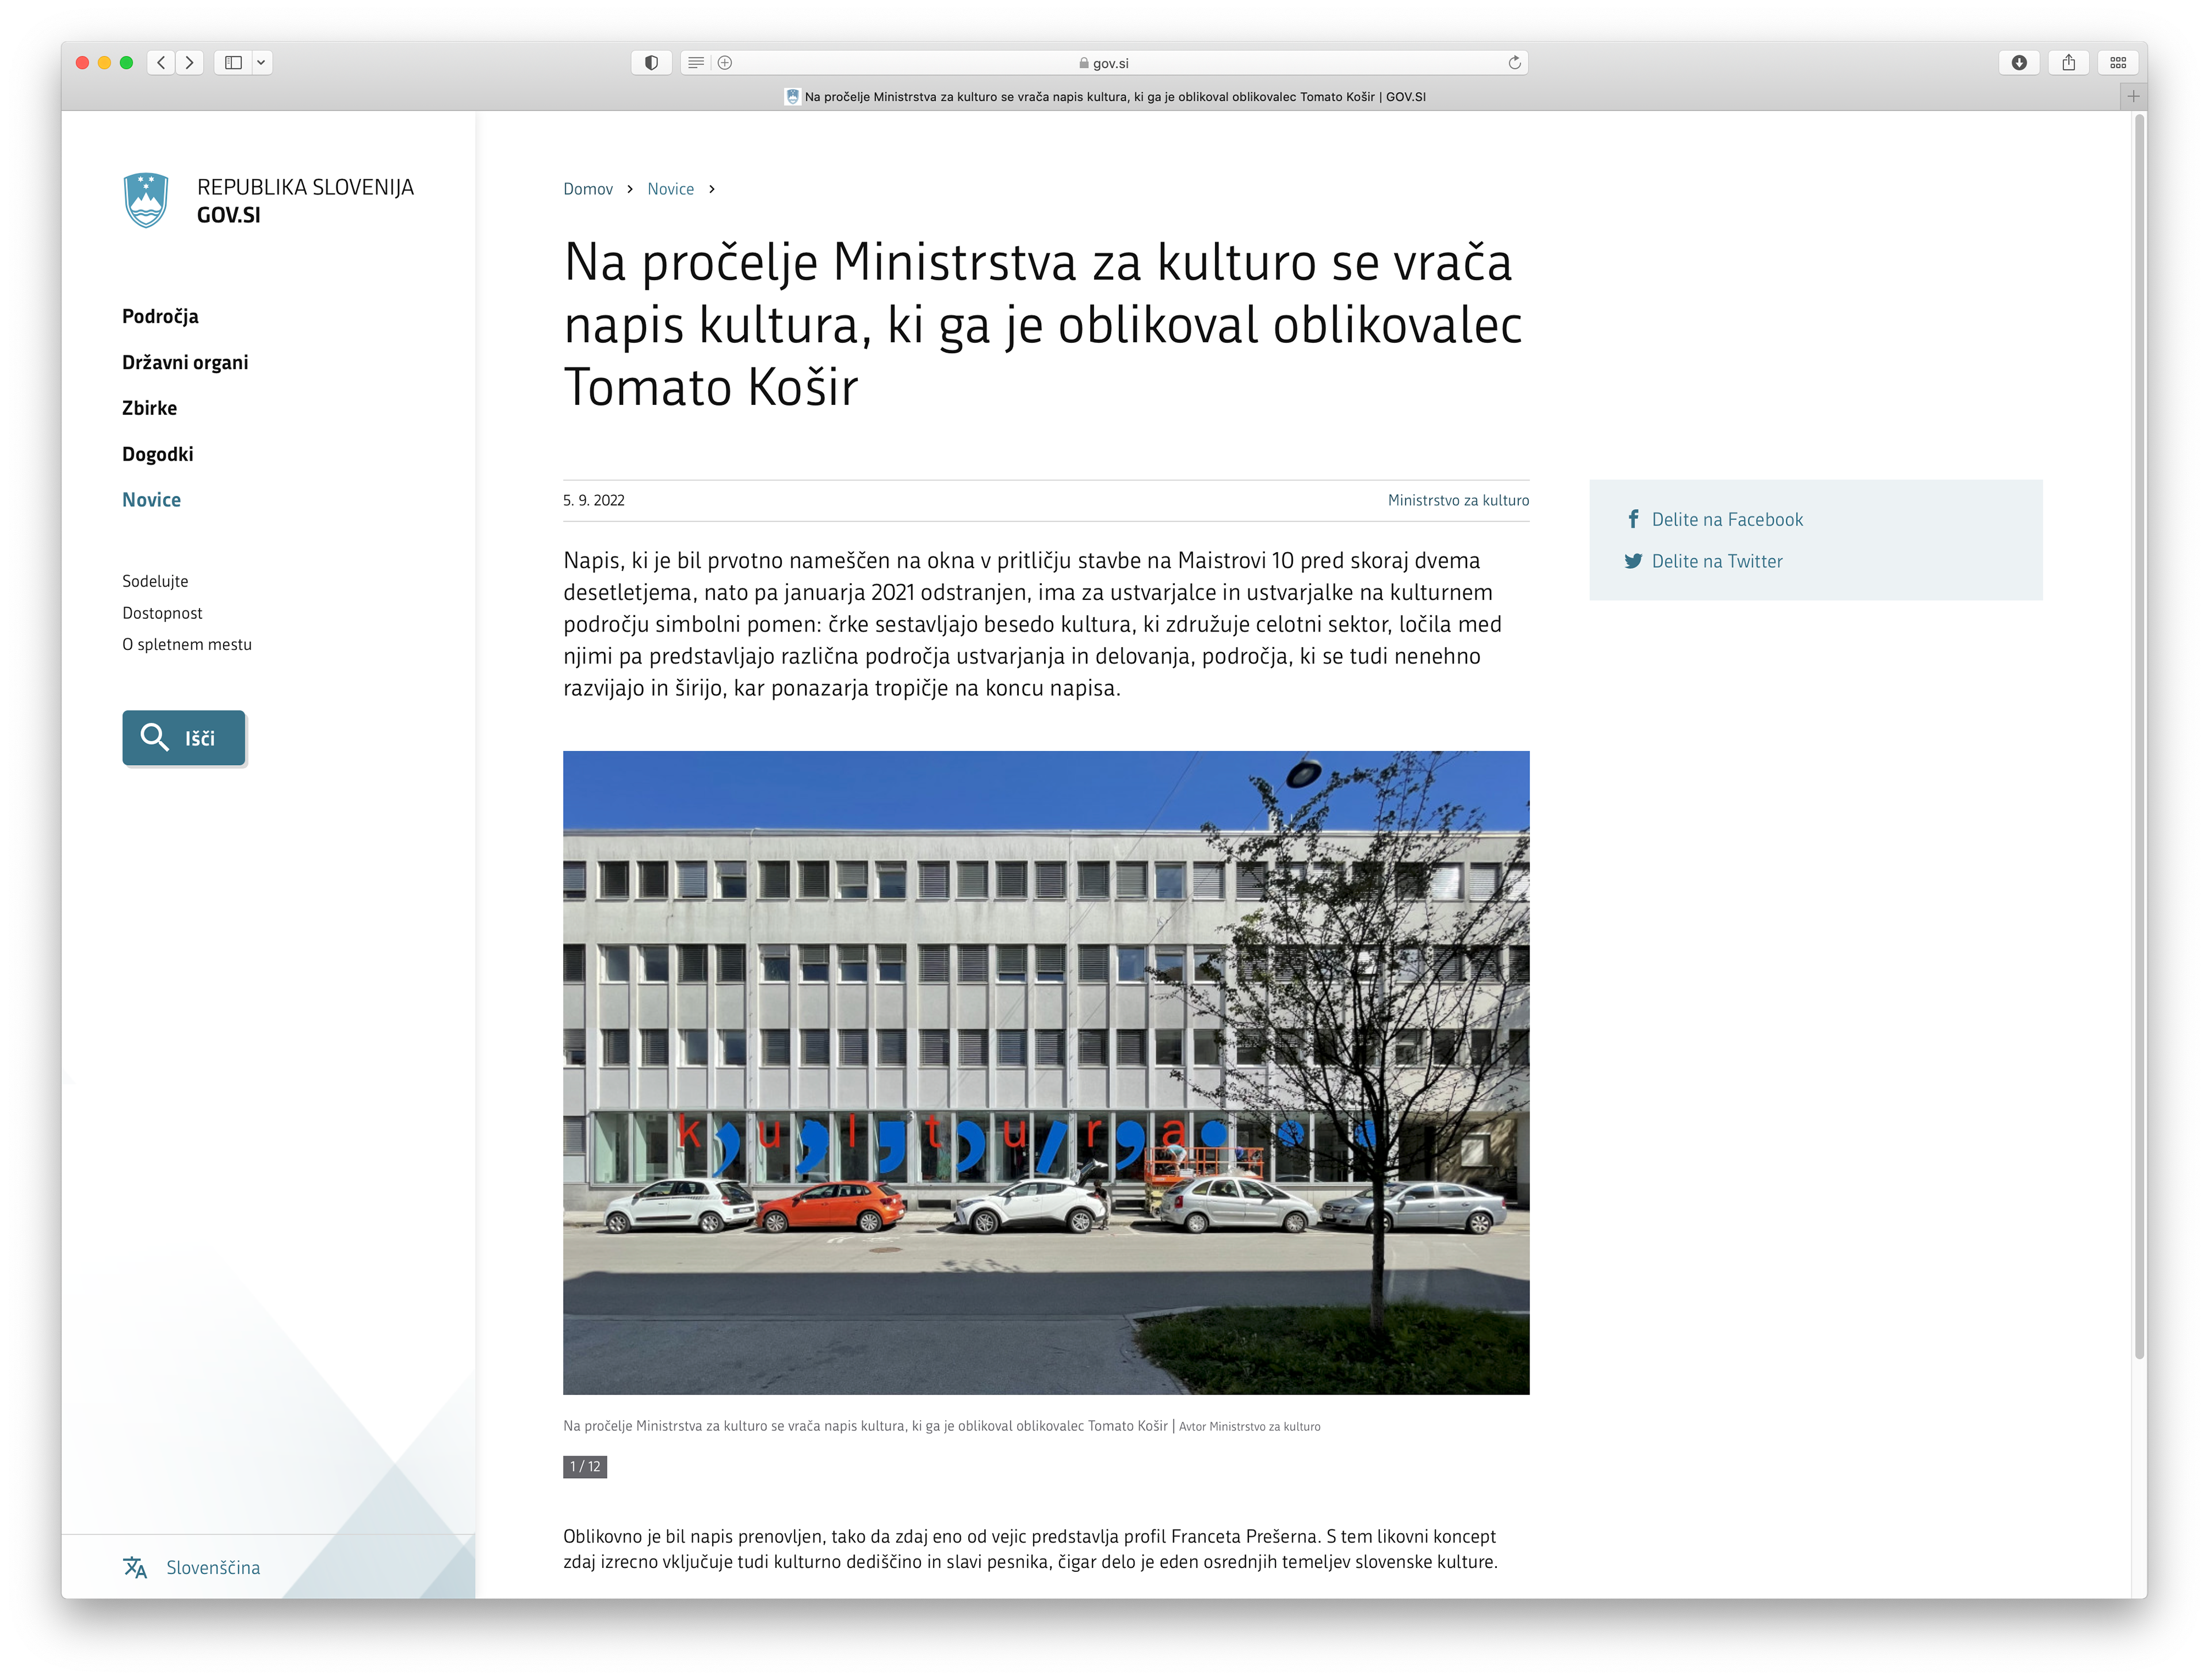This screenshot has width=2209, height=1680.
Task: Show the tab overview grid icon
Action: 2118,63
